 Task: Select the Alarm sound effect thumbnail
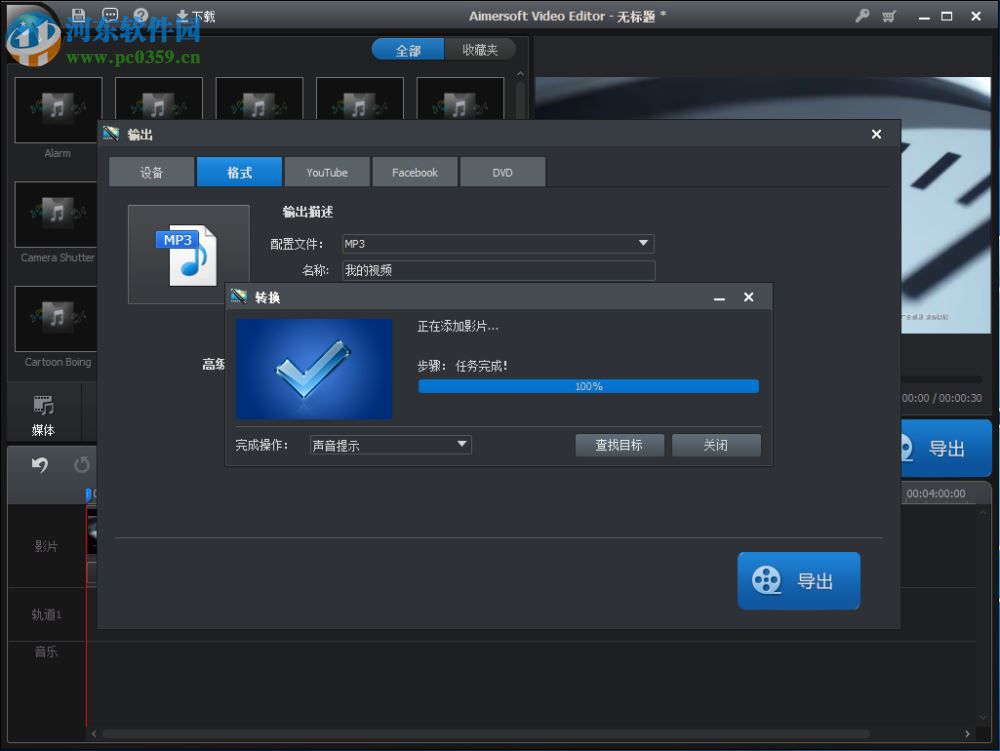pos(57,109)
